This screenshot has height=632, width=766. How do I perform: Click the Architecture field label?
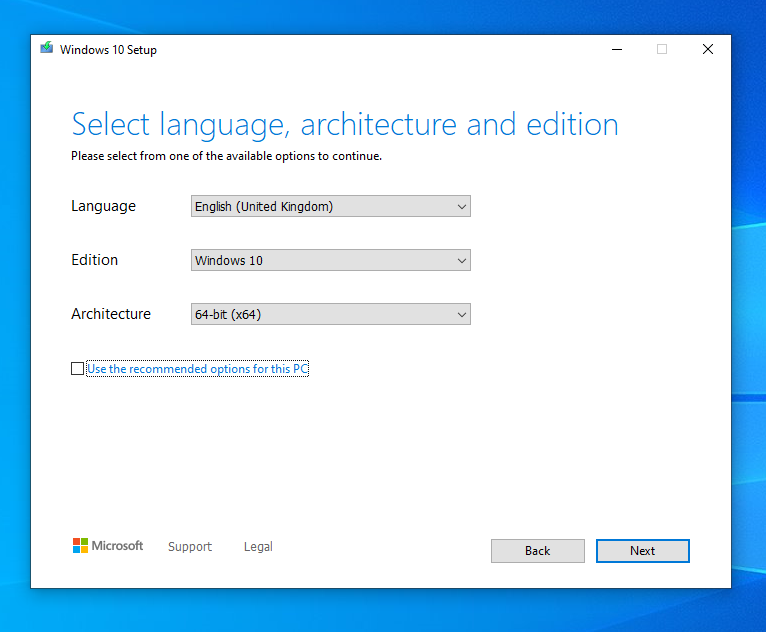111,314
